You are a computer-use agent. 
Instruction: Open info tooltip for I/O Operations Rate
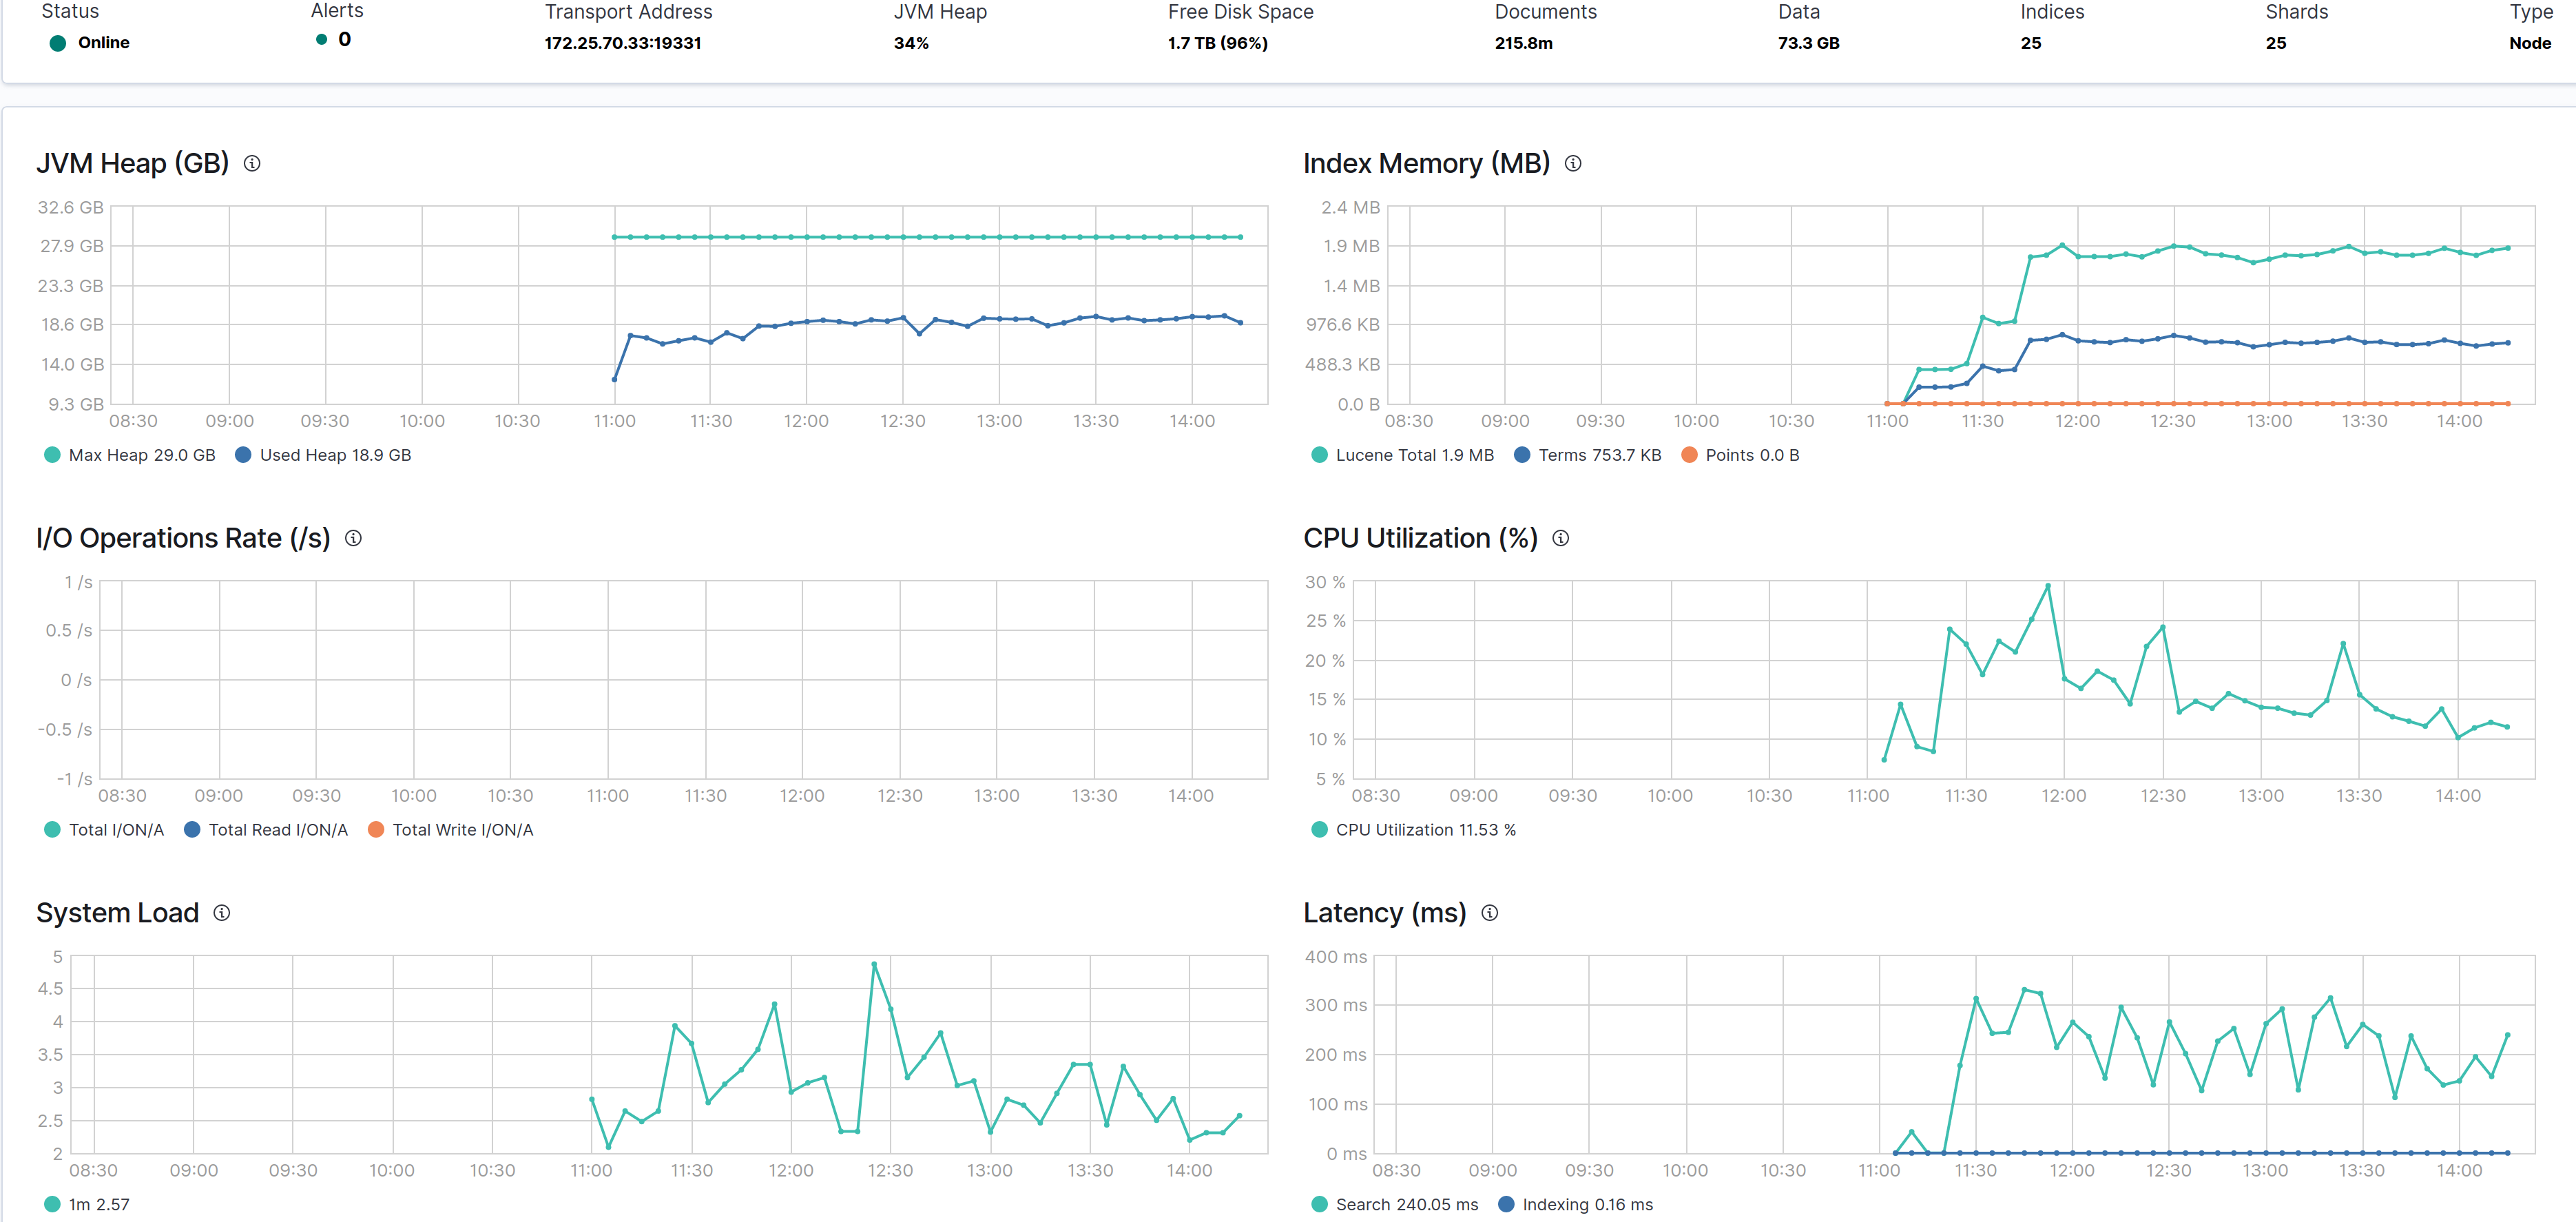pyautogui.click(x=353, y=538)
